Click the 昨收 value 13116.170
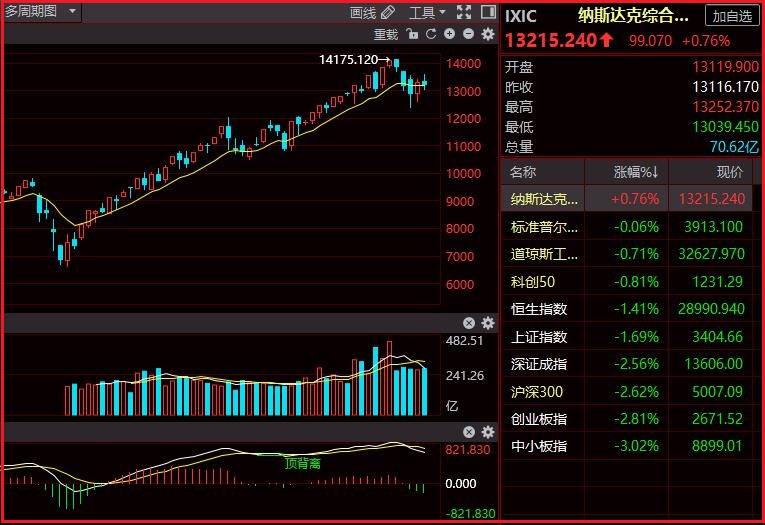 click(725, 87)
